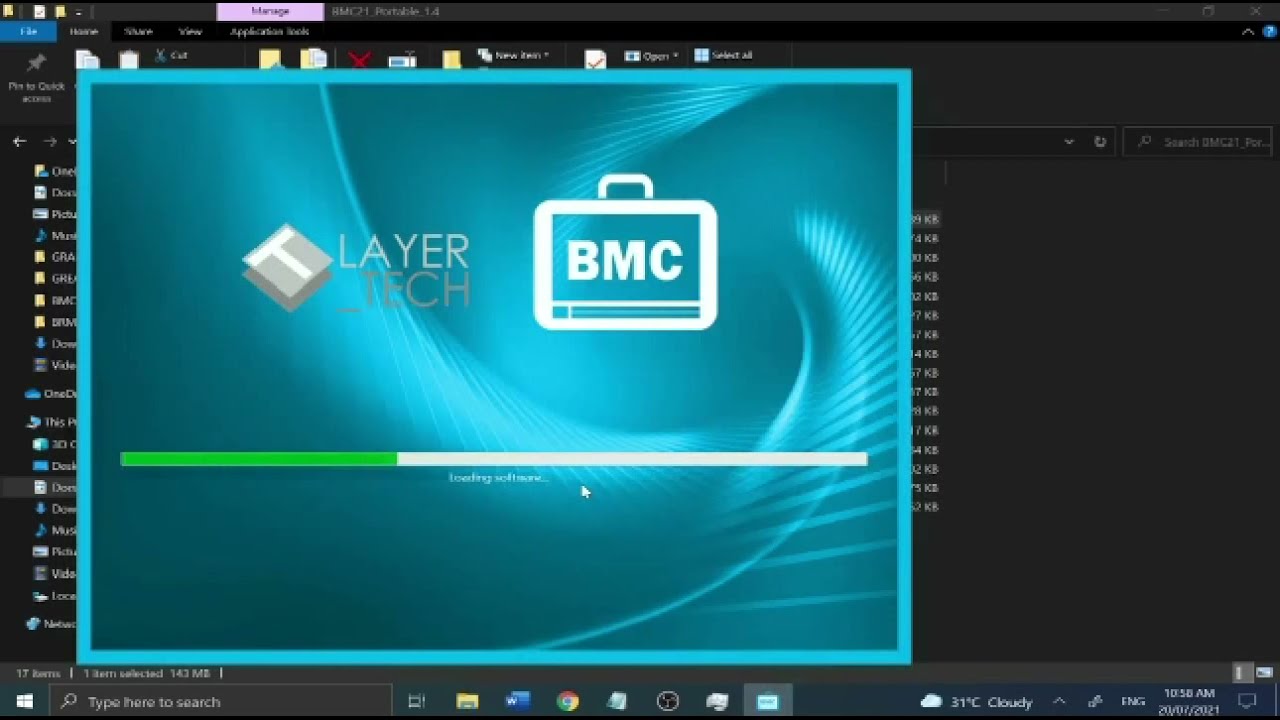Select highlighted Documents under This PC
The image size is (1280, 720).
tap(40, 487)
